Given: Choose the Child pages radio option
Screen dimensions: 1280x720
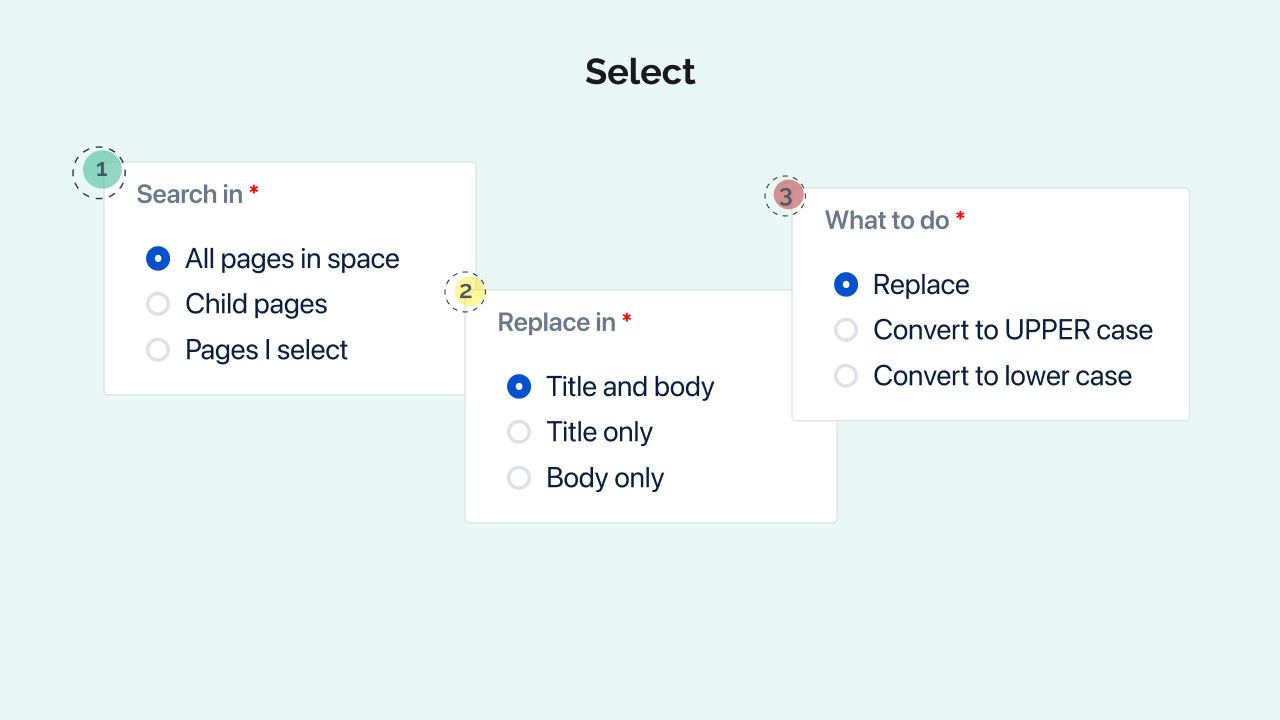Looking at the screenshot, I should [x=158, y=304].
